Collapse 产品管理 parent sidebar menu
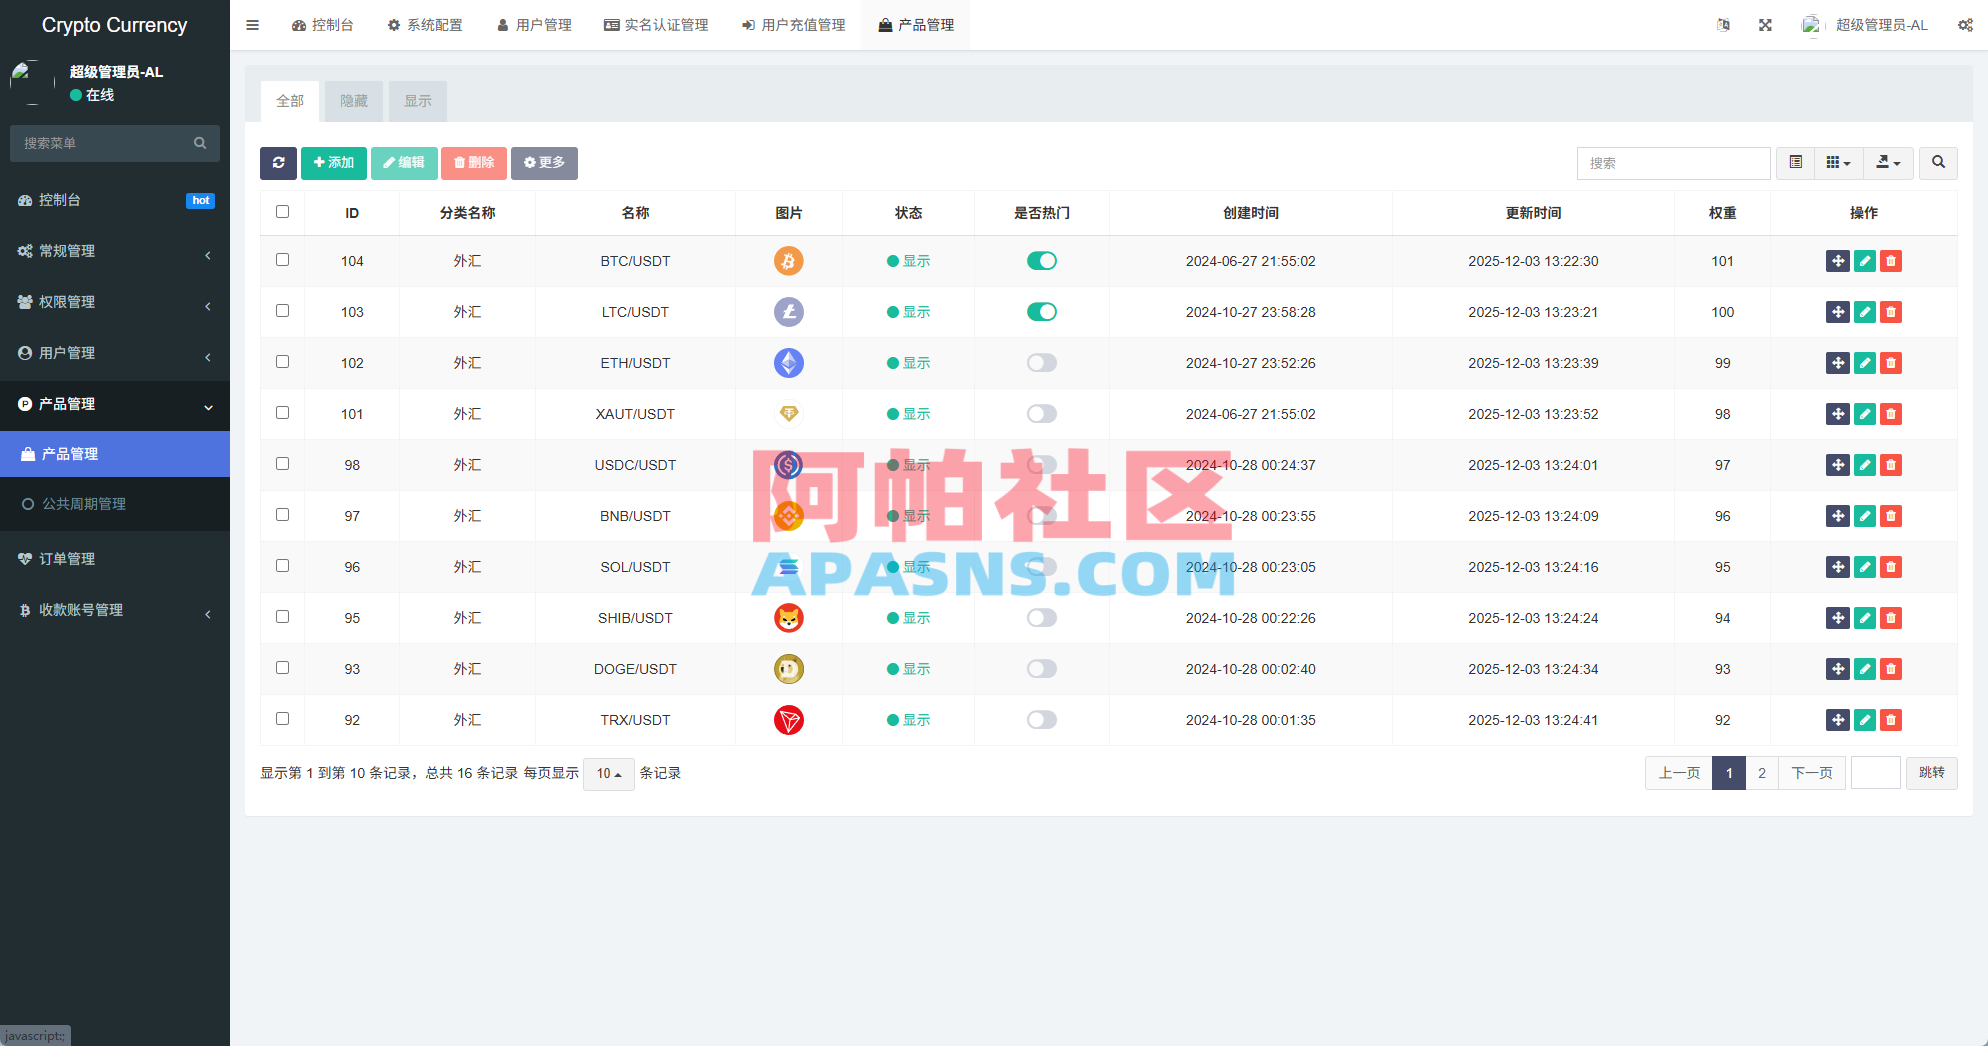The image size is (1988, 1046). click(115, 404)
